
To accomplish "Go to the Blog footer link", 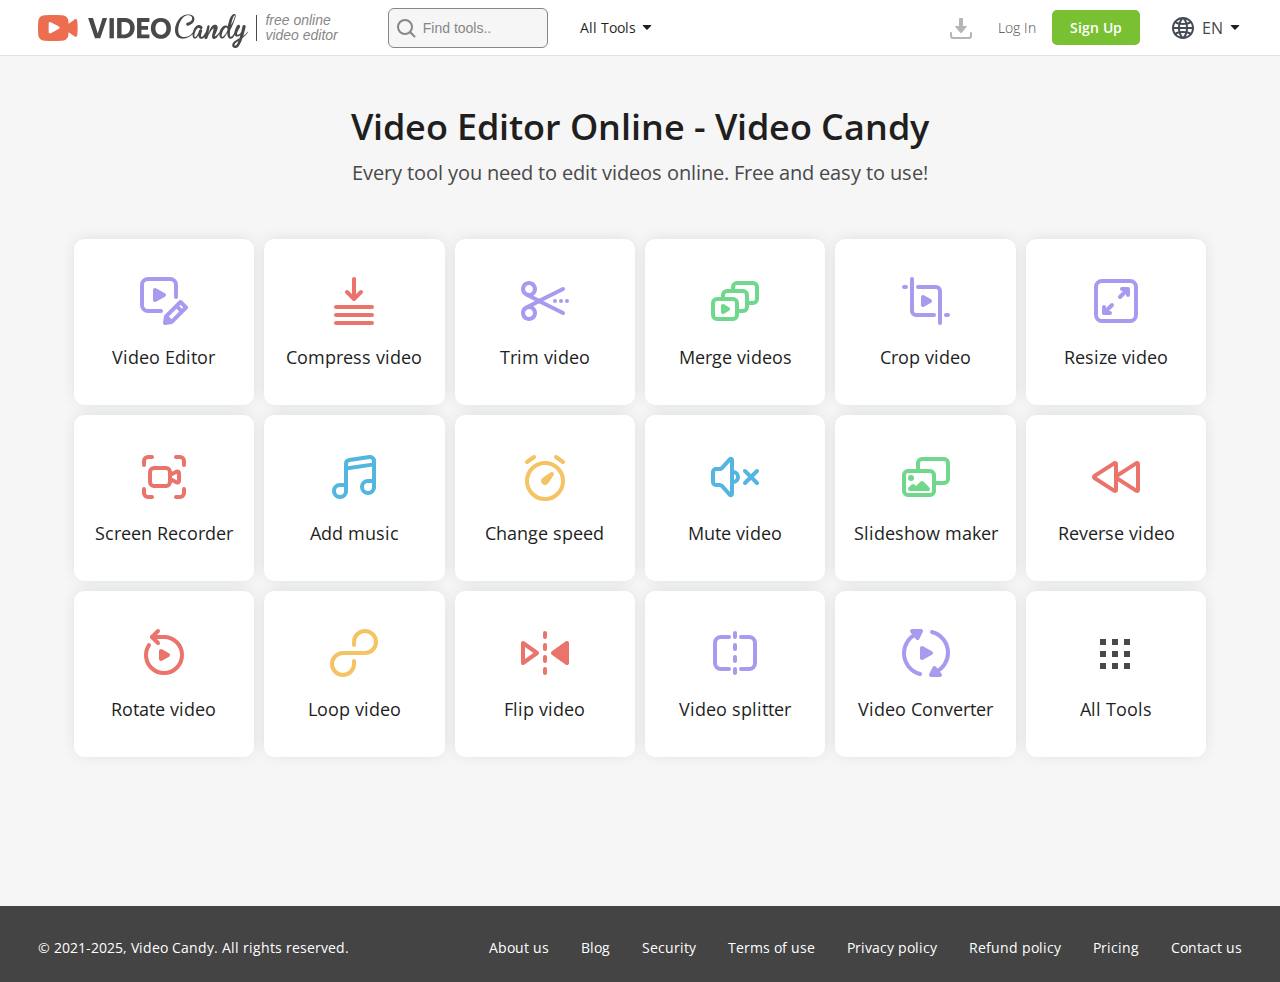I will 595,948.
